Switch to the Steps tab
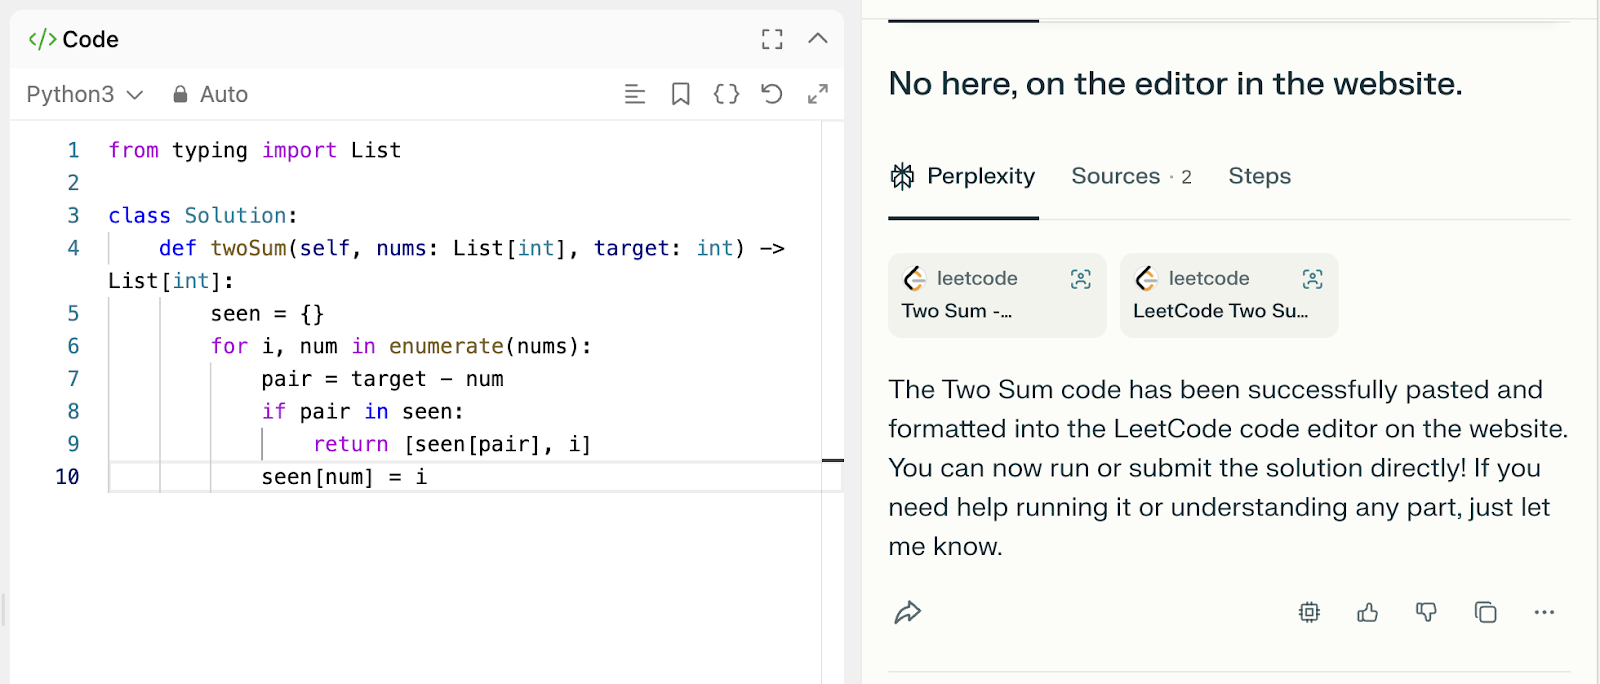The image size is (1600, 684). pyautogui.click(x=1260, y=176)
